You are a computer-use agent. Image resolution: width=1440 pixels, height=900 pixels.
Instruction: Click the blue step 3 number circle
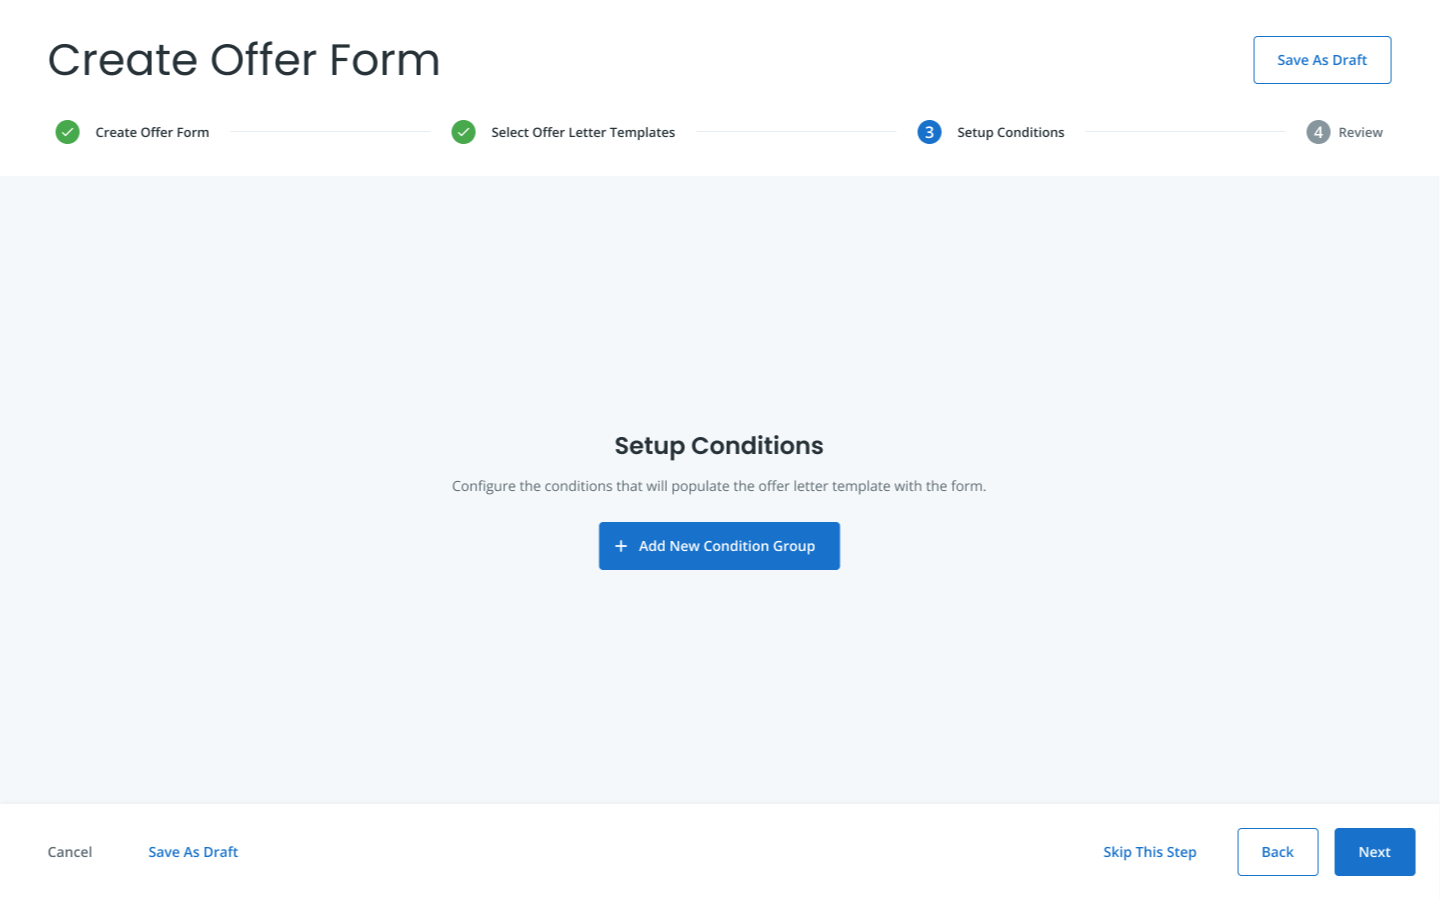[928, 131]
